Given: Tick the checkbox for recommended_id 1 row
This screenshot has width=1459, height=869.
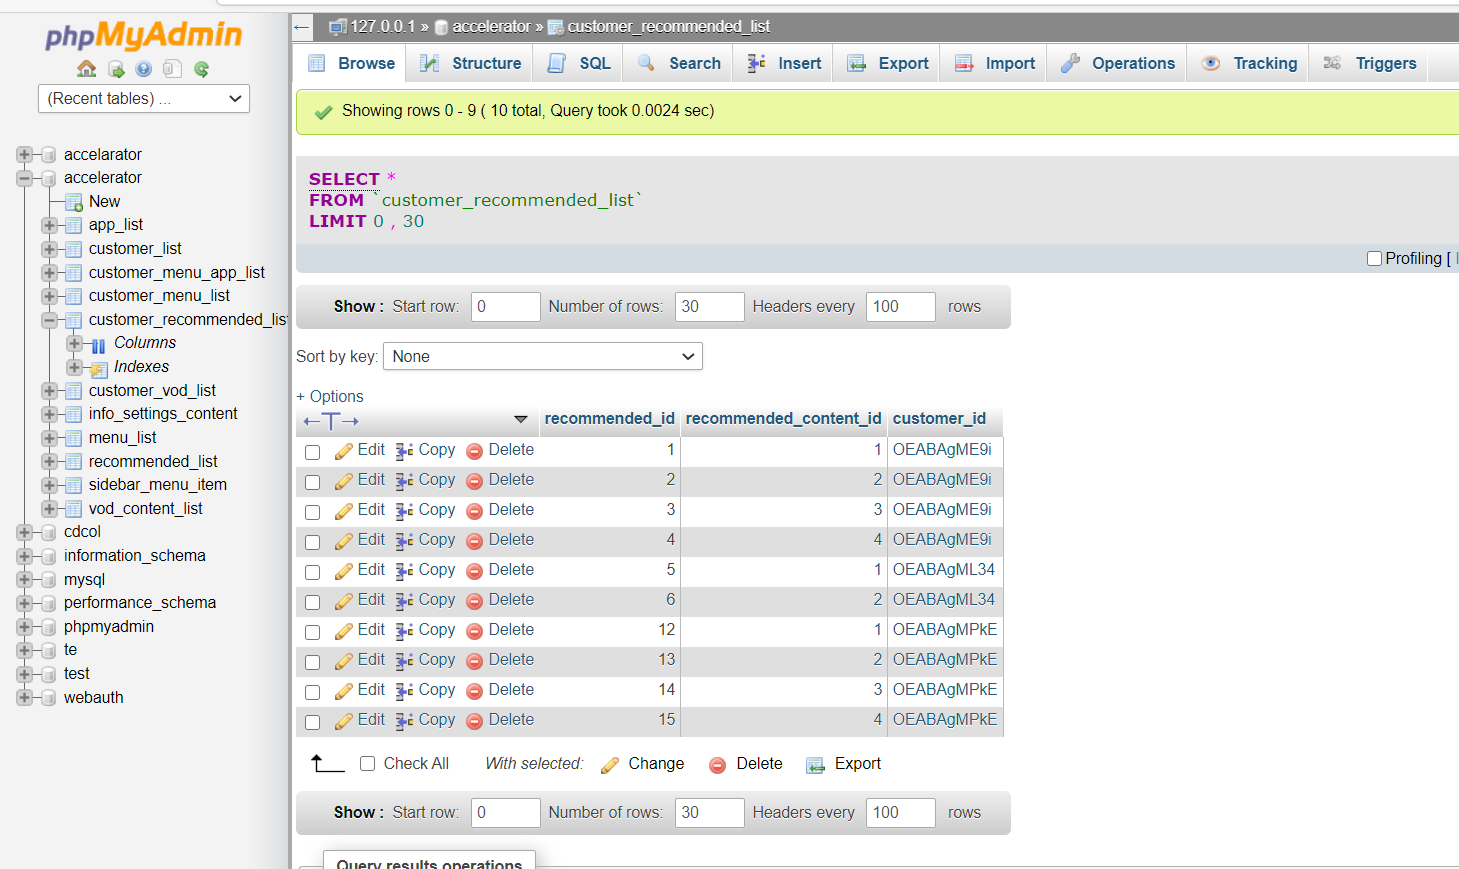Looking at the screenshot, I should 313,452.
